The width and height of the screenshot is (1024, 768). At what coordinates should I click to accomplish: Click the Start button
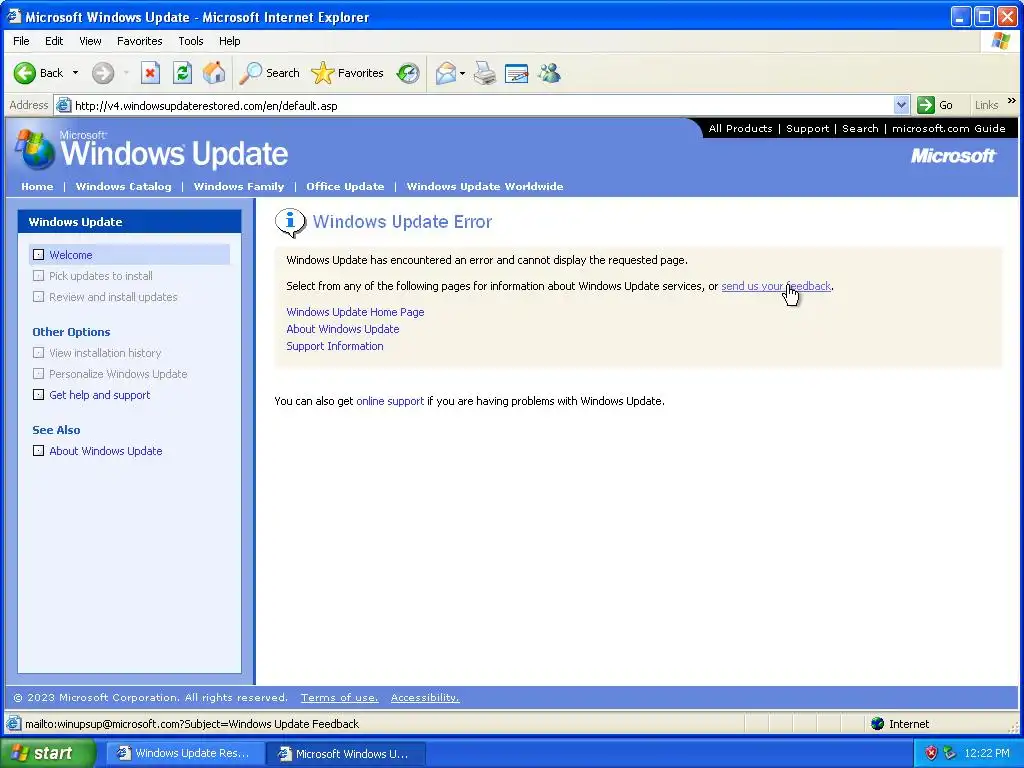coord(48,753)
